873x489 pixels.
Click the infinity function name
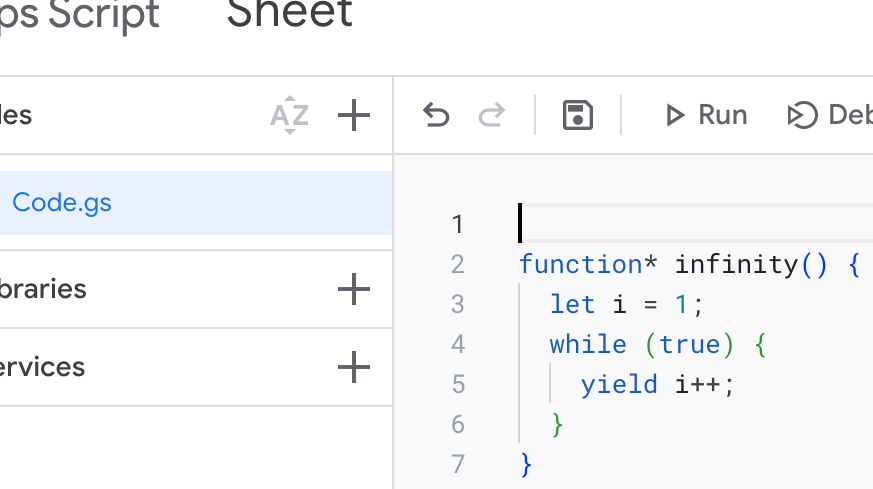tap(736, 265)
